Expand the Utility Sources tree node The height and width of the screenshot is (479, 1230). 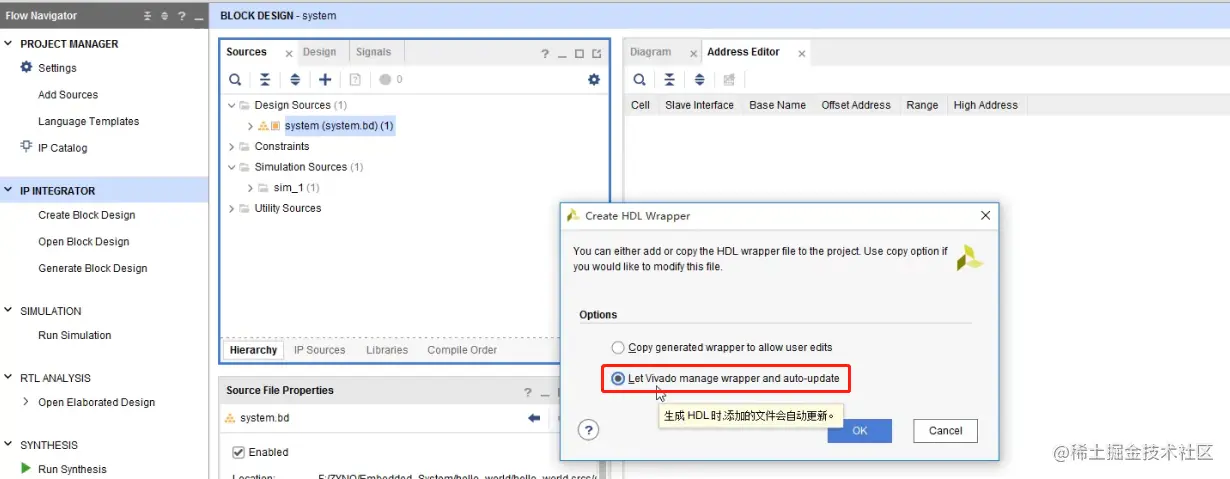click(232, 208)
